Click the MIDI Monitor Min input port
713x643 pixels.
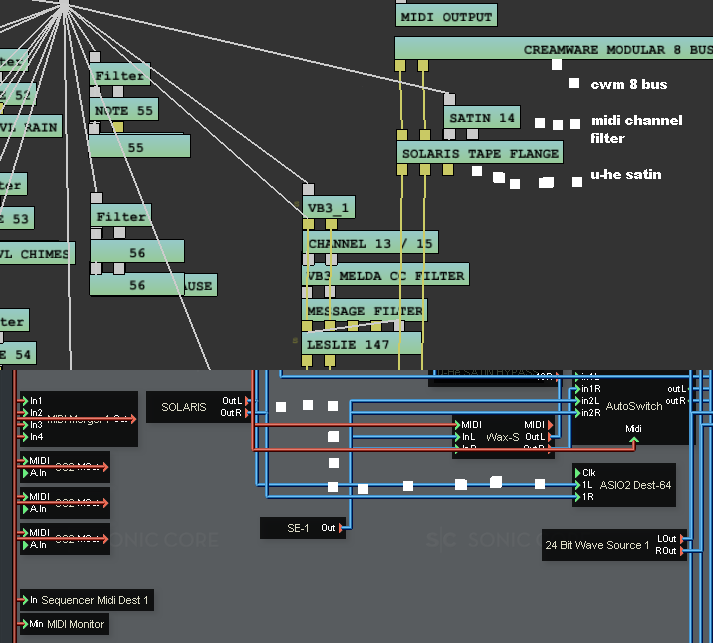coord(25,624)
